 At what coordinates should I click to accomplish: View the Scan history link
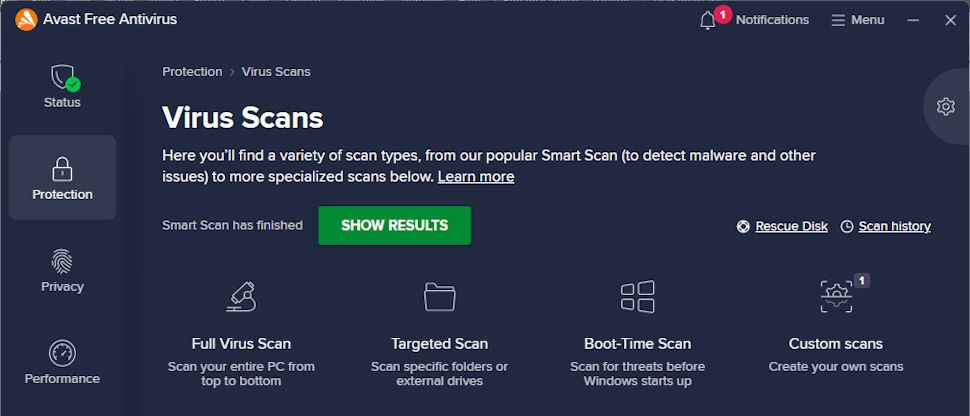pos(894,226)
